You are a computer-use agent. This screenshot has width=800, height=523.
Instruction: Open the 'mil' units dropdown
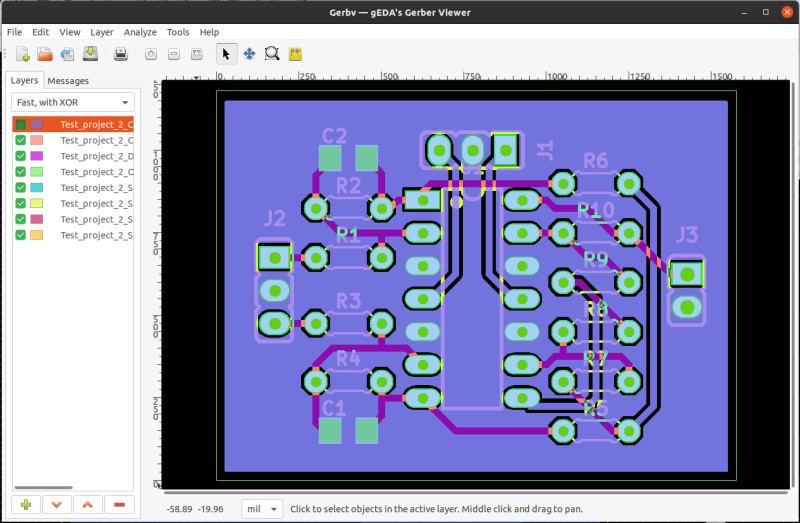tap(262, 509)
